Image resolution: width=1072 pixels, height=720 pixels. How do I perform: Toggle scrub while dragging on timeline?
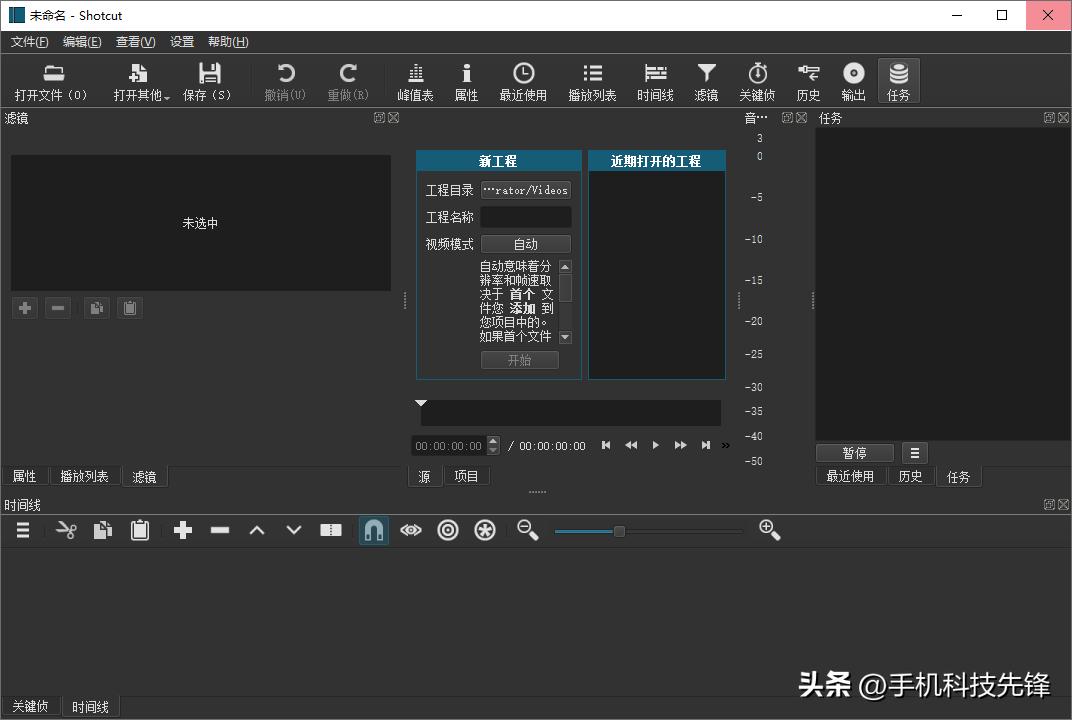point(409,530)
